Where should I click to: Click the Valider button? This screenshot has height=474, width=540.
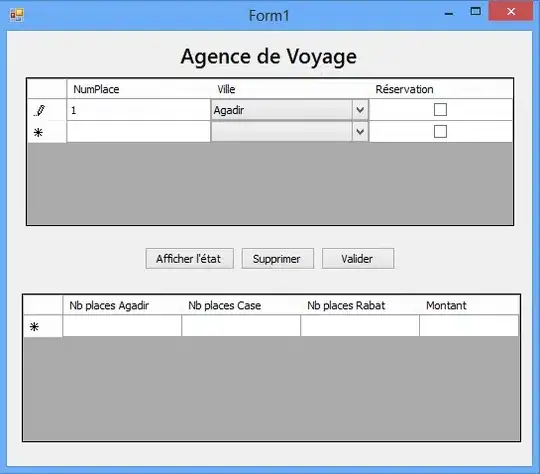coord(358,258)
